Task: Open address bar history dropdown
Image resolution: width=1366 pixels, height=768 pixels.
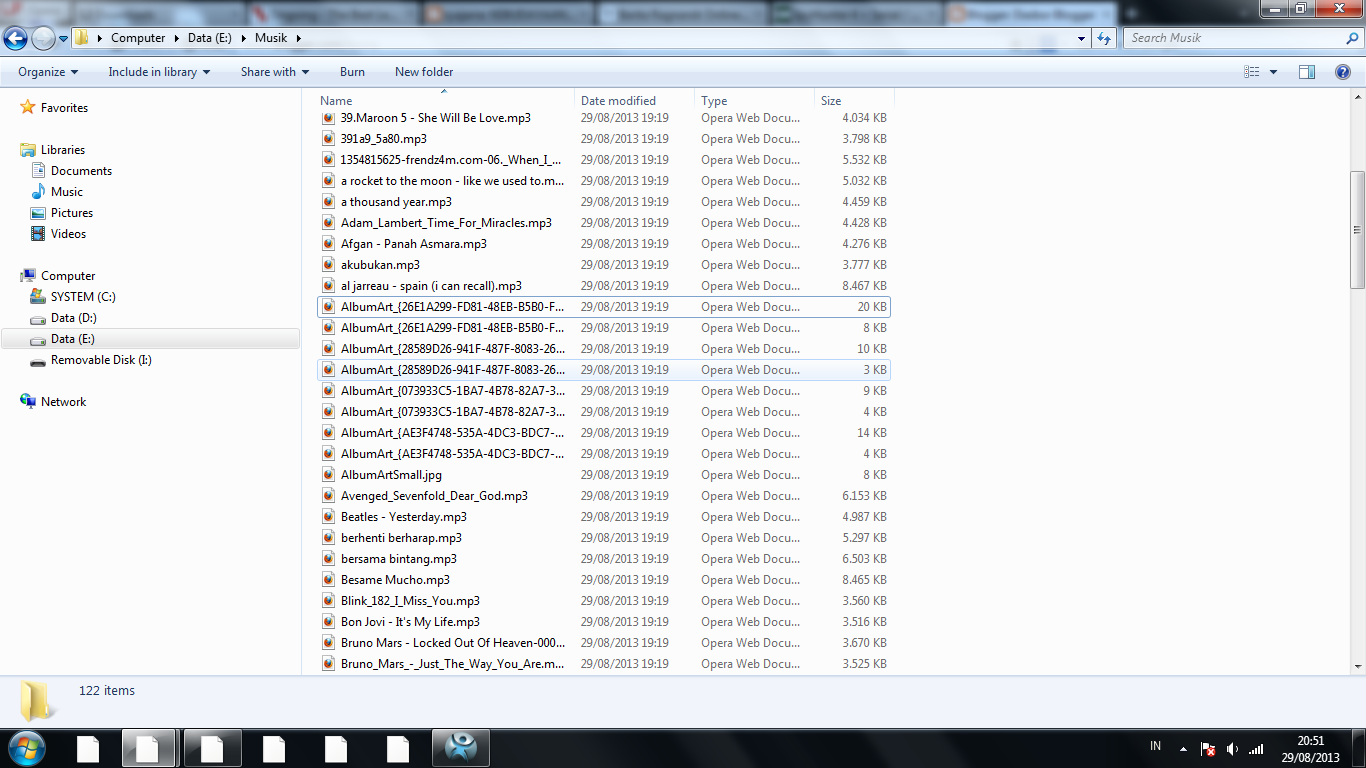Action: tap(1082, 38)
